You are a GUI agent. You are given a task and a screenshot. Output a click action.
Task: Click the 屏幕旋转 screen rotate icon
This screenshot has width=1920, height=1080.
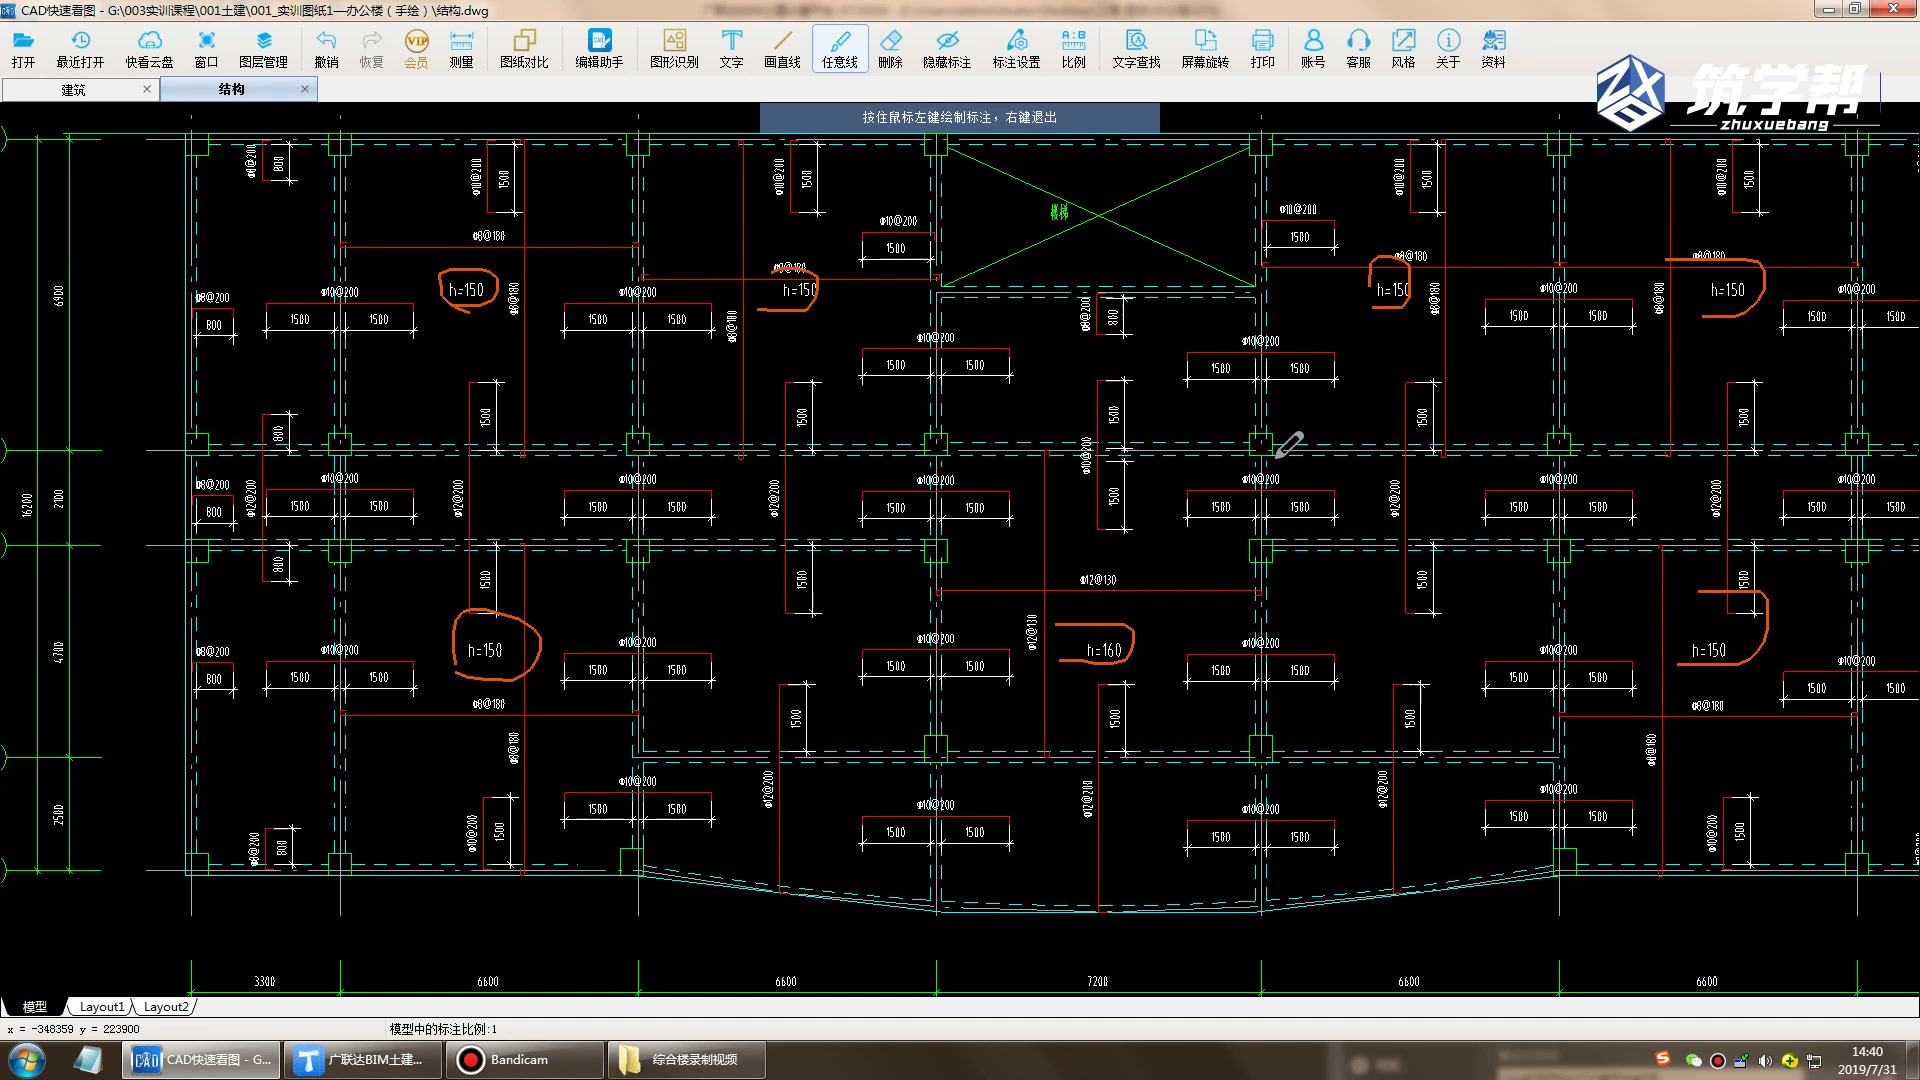pos(1205,48)
